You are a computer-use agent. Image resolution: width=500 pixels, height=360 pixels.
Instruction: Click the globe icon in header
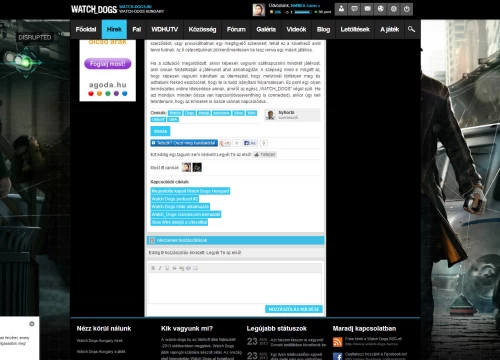click(380, 9)
